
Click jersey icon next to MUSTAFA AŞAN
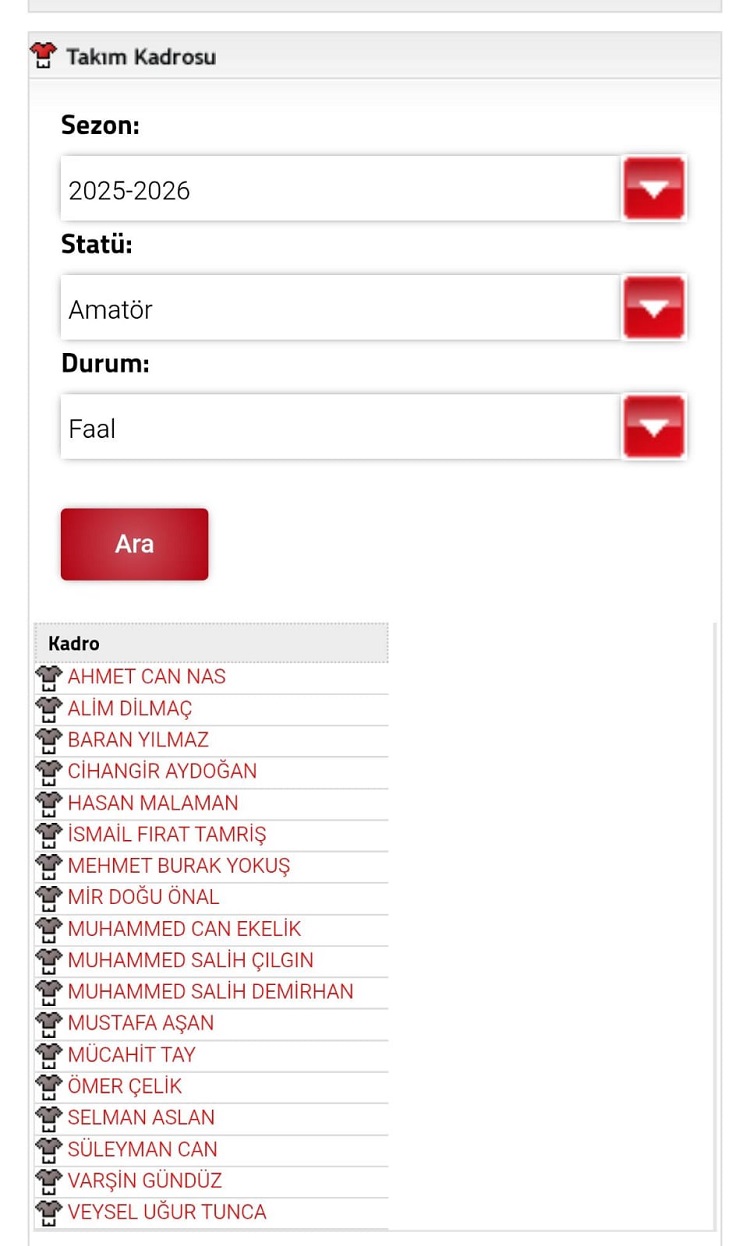click(48, 1023)
